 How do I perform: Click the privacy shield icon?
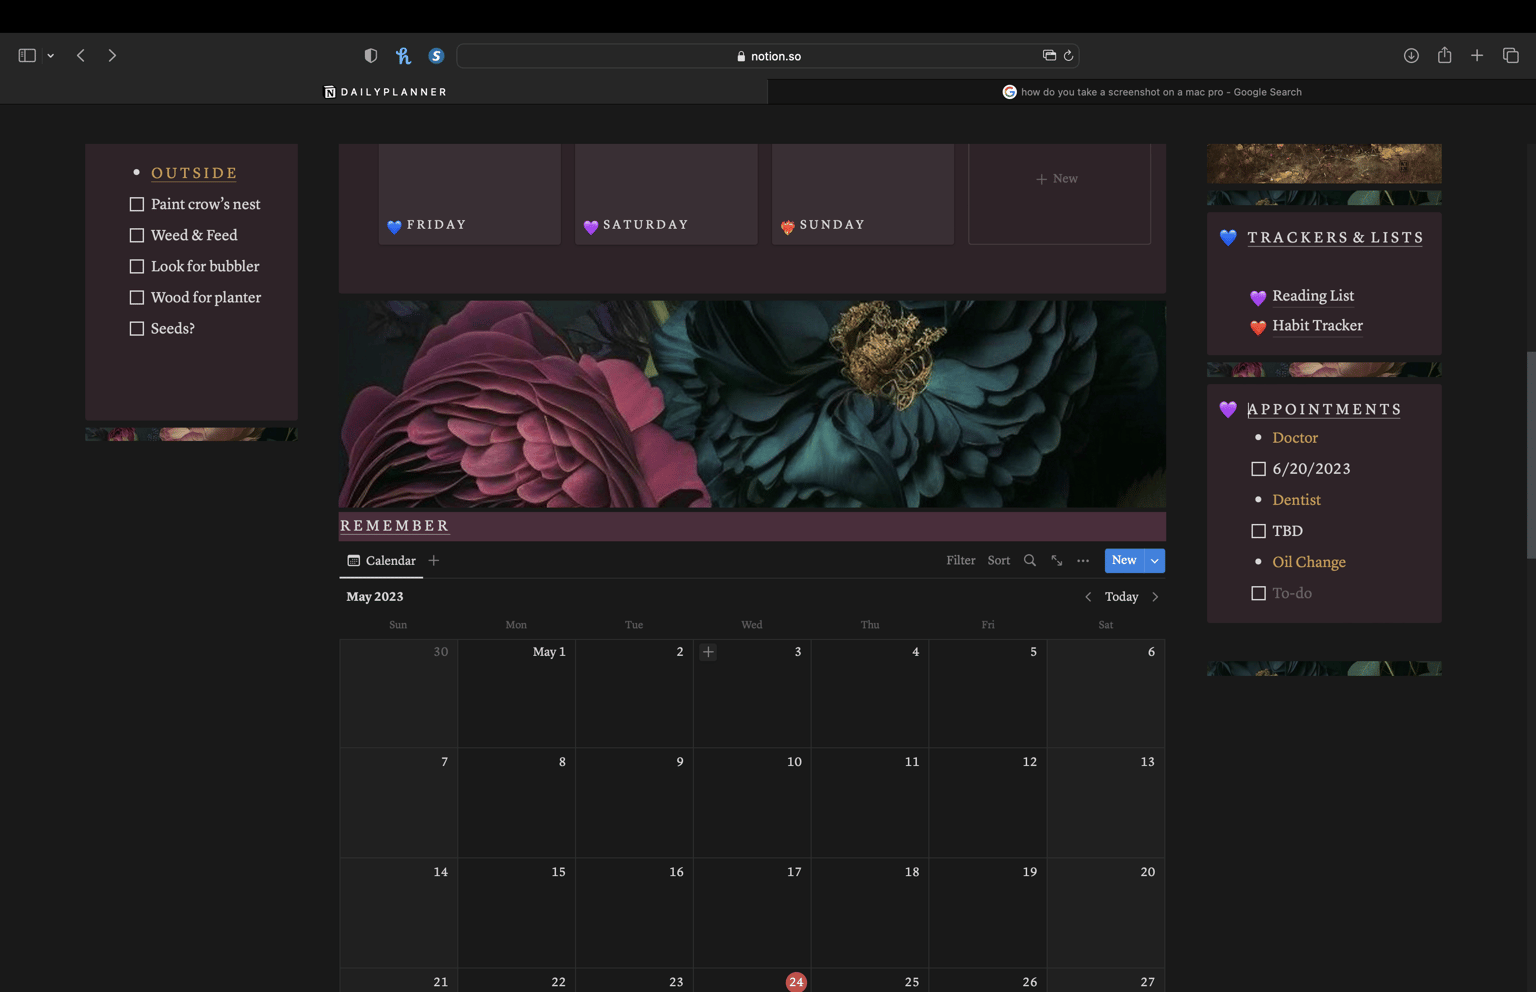(x=371, y=56)
